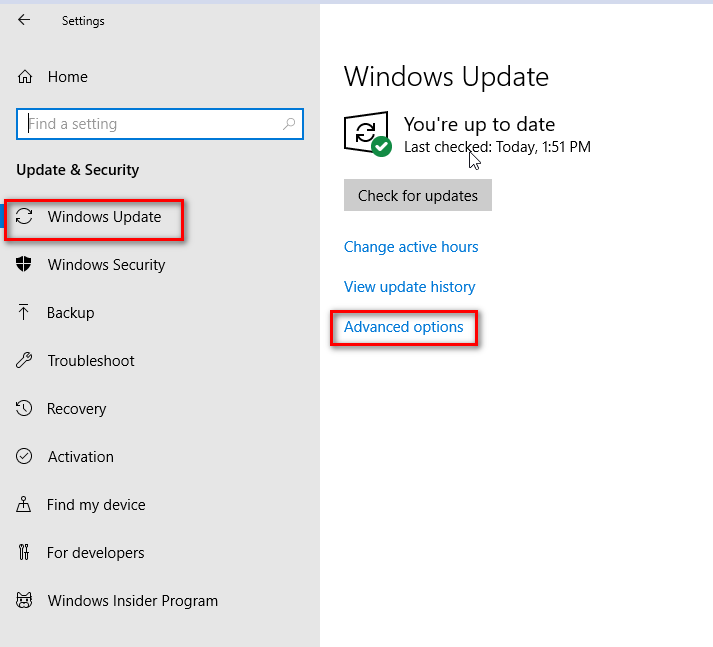Click the Check for updates button
713x647 pixels.
point(417,195)
